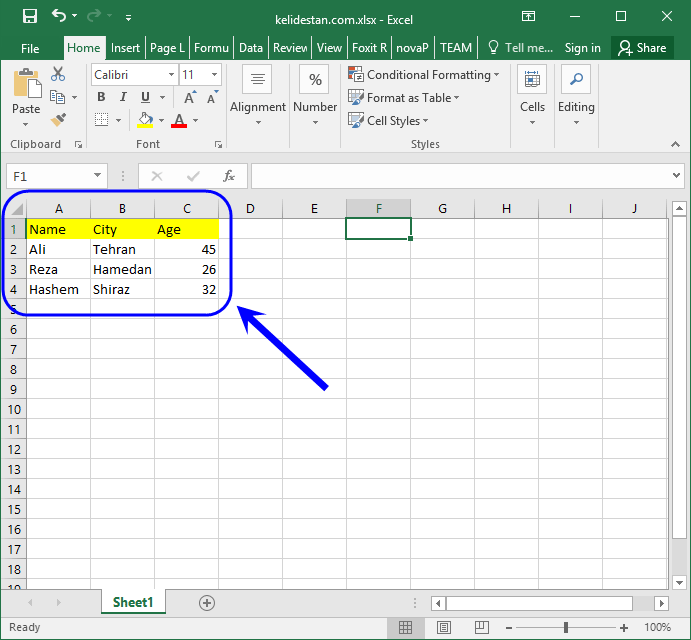Zoom in with plus button
This screenshot has height=640, width=691.
point(624,628)
